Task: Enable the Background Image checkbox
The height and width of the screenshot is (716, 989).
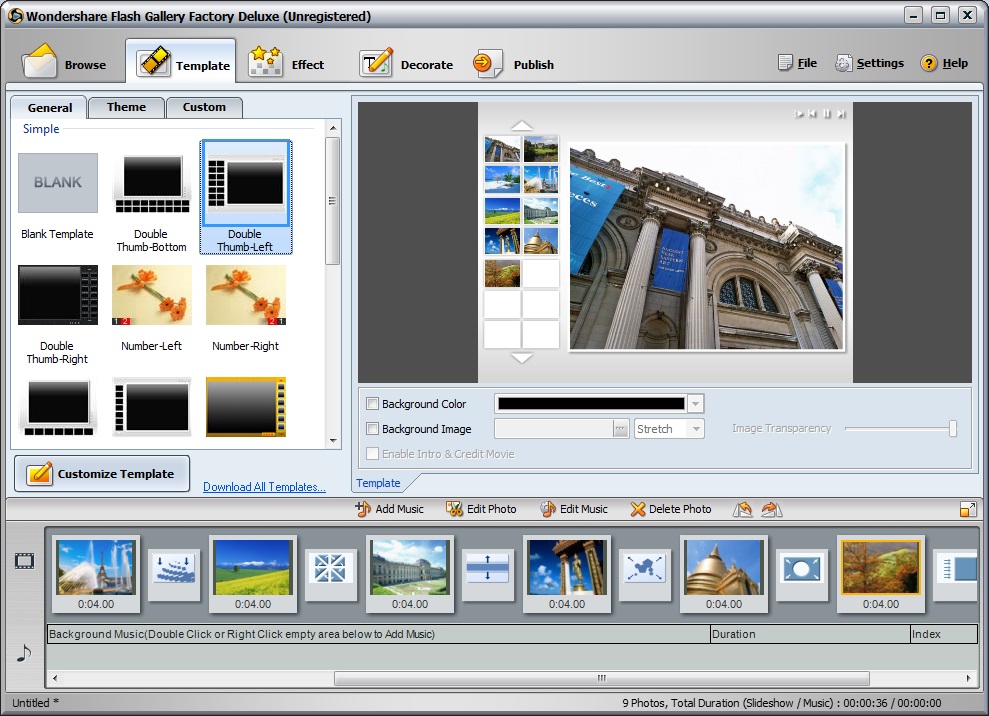Action: pos(374,428)
